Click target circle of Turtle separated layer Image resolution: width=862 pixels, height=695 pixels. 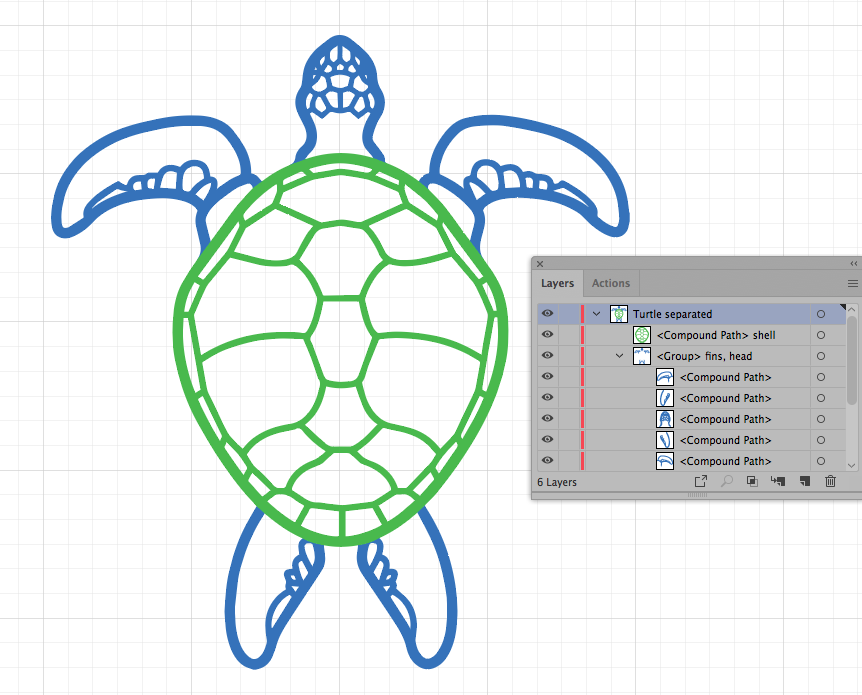point(821,314)
